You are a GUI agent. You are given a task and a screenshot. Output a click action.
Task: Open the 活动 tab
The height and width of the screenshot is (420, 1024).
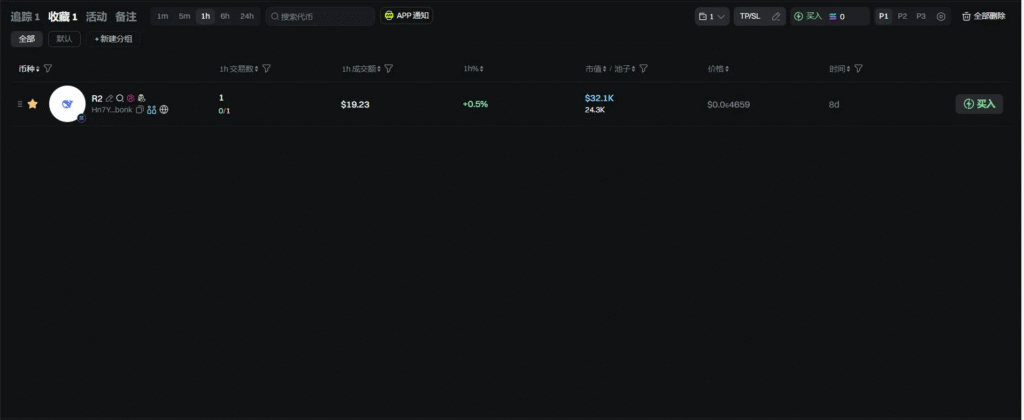pos(96,17)
